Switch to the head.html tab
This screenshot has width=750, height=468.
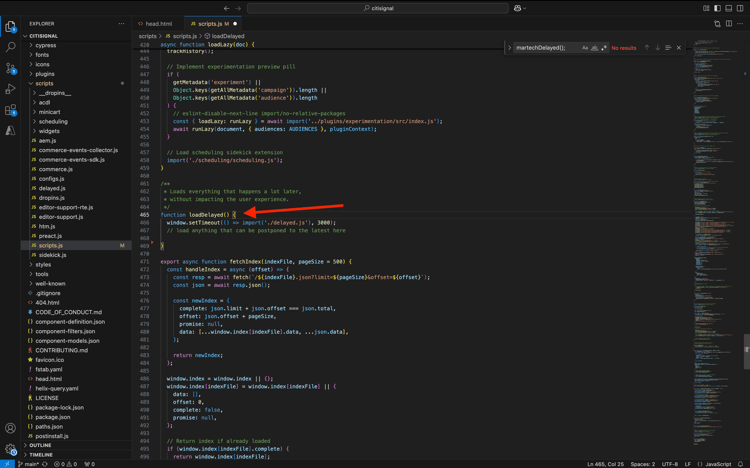(x=158, y=23)
